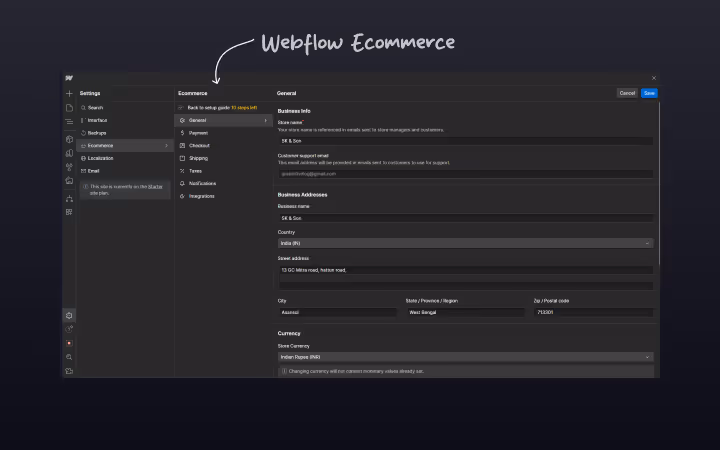This screenshot has height=450, width=720.
Task: Close the settings window with X
Action: 654,78
